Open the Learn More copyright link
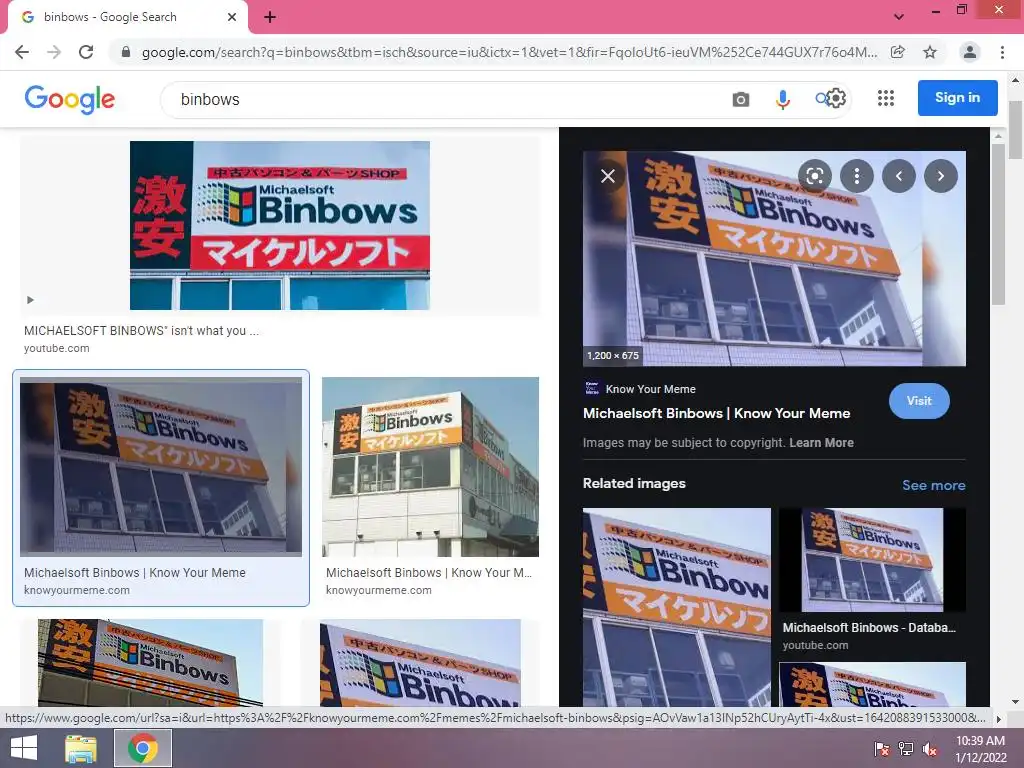1024x768 pixels. tap(821, 443)
